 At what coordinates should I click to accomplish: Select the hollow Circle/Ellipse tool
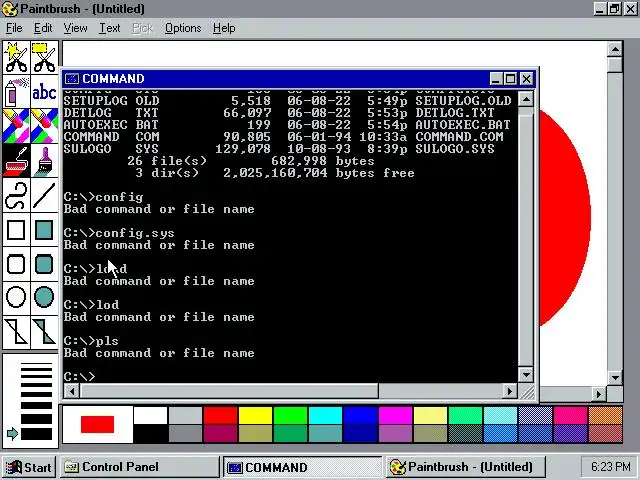[16, 297]
